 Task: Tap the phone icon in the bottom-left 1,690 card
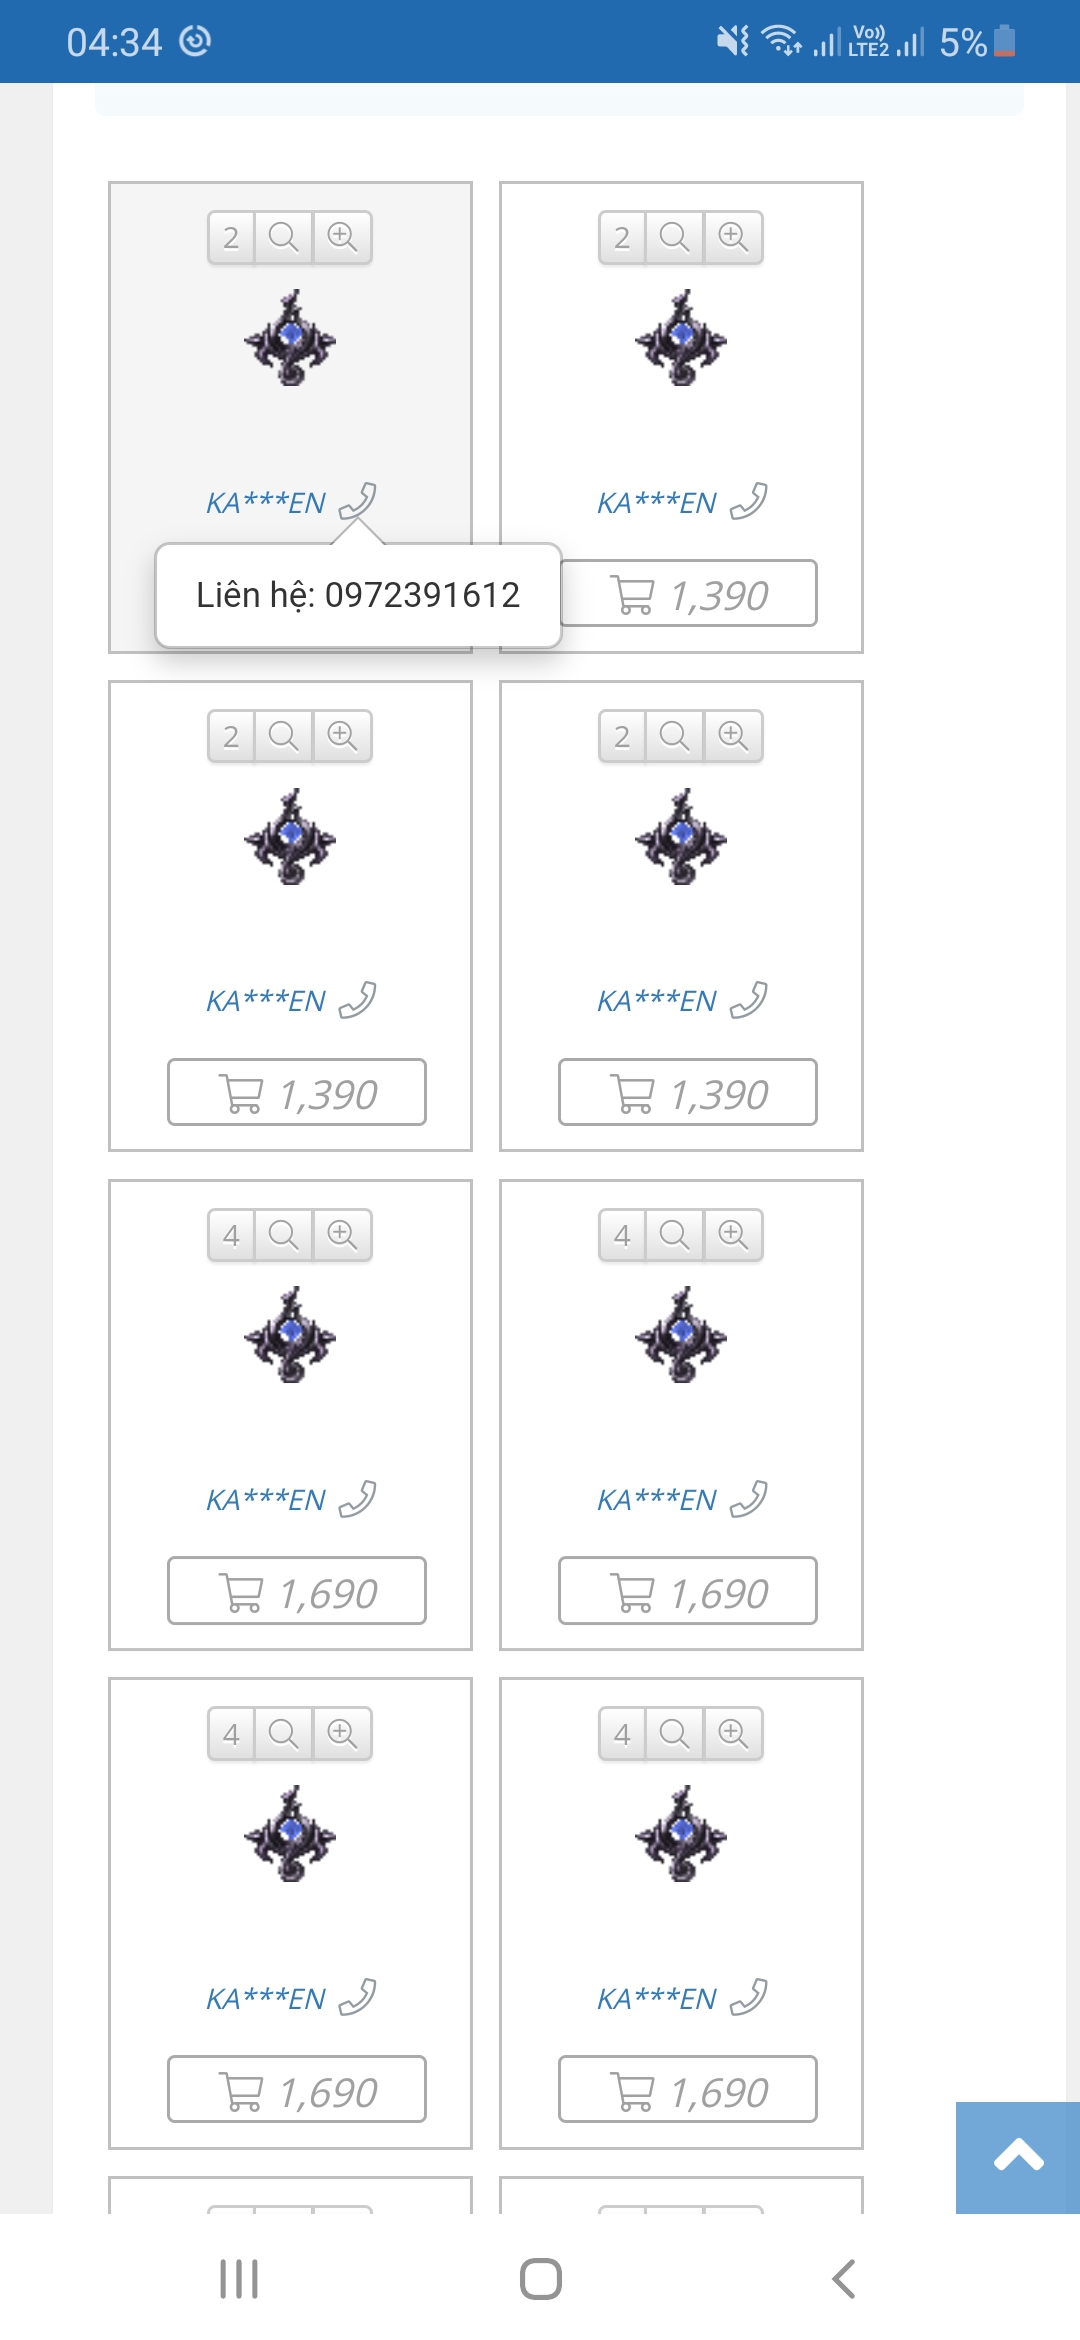[357, 1996]
